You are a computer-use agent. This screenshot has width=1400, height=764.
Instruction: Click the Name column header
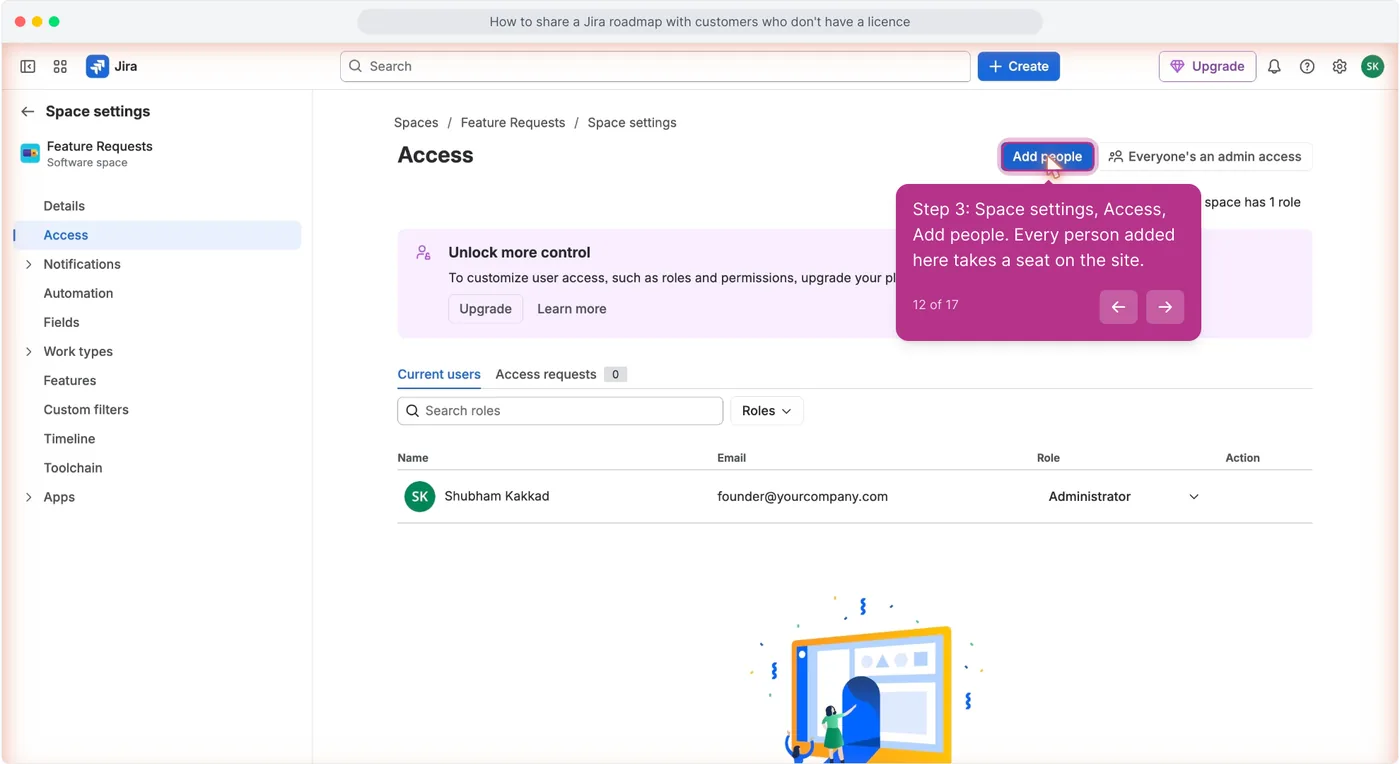pyautogui.click(x=413, y=458)
